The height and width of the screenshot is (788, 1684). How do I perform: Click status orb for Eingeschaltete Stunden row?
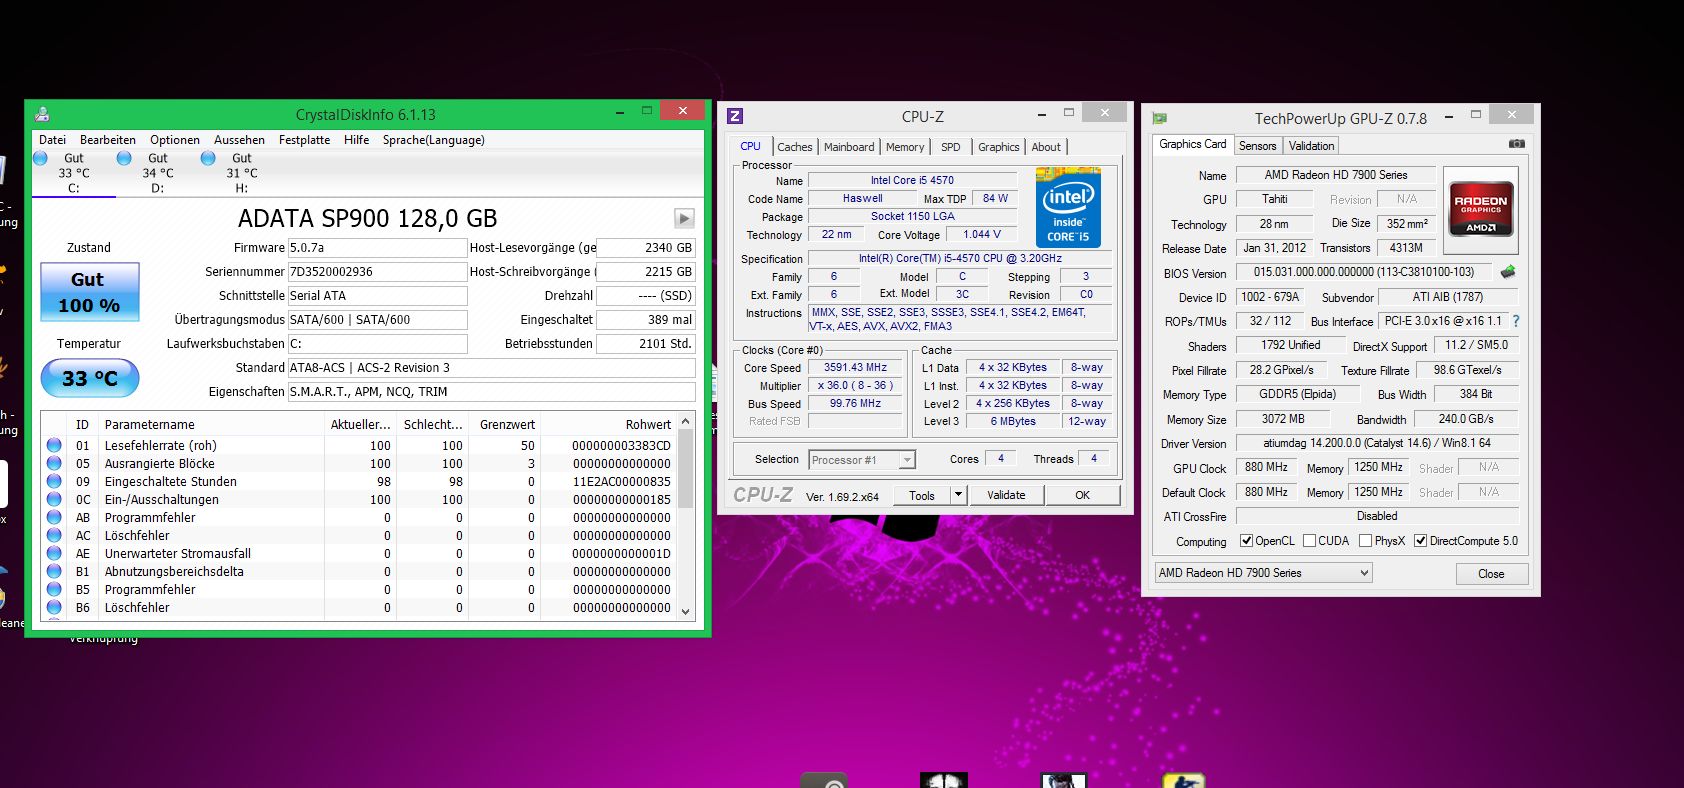click(x=54, y=481)
